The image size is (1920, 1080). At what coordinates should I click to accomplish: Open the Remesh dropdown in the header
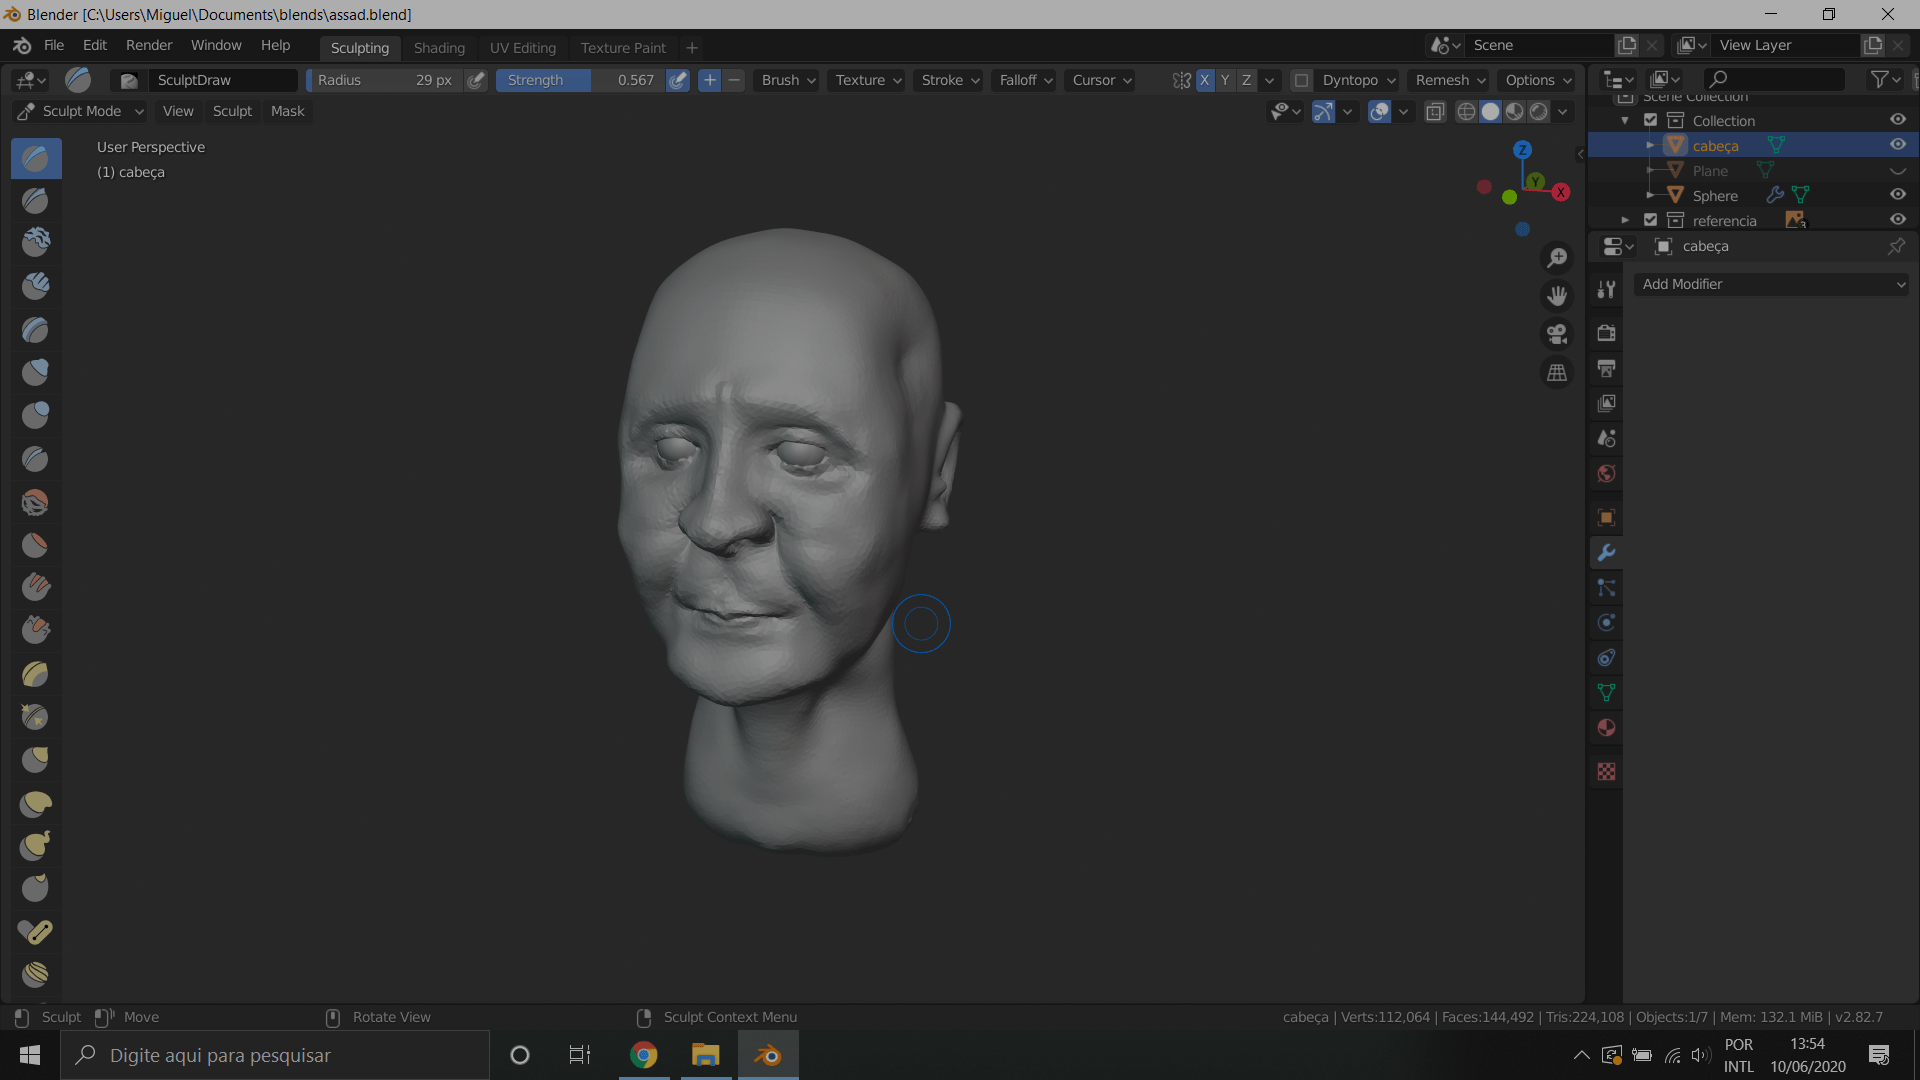point(1448,80)
